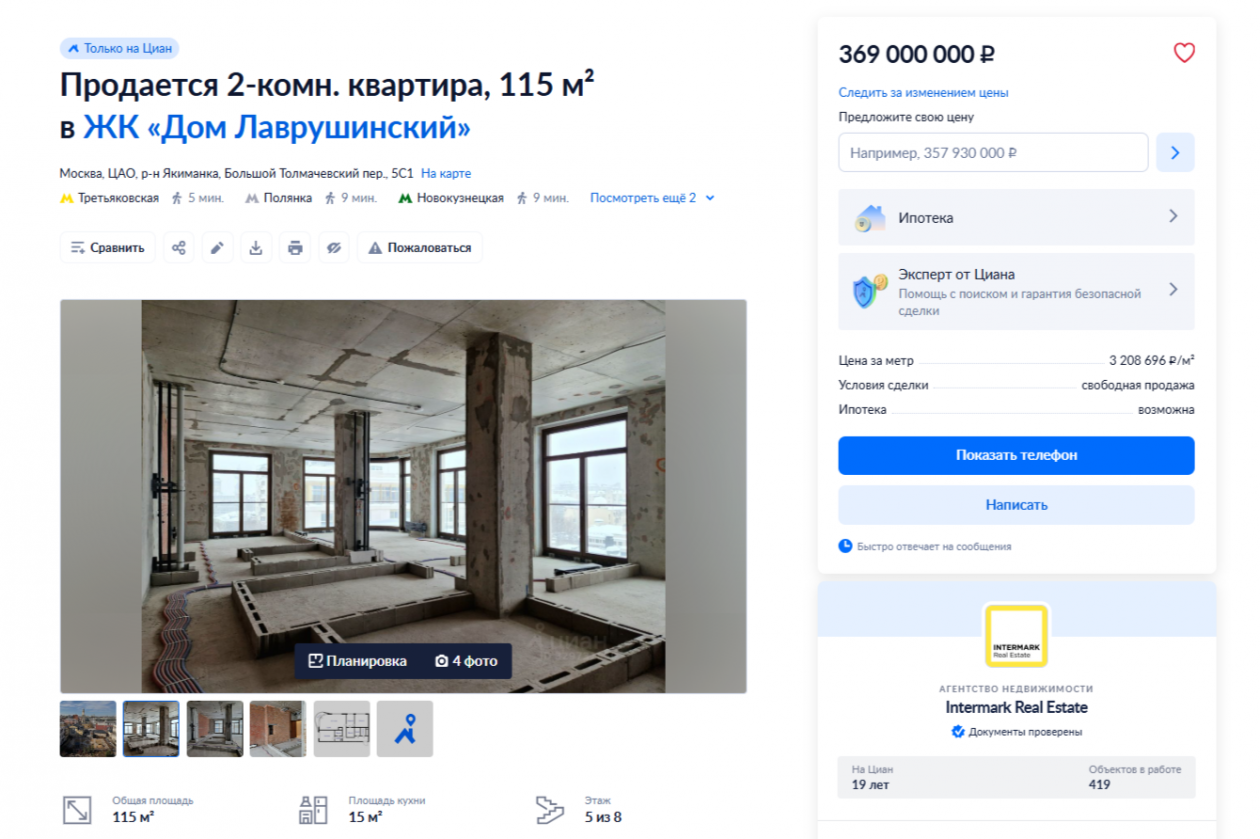Viewport: 1260px width, 839px height.
Task: Select floor plan thumbnail
Action: (x=342, y=728)
